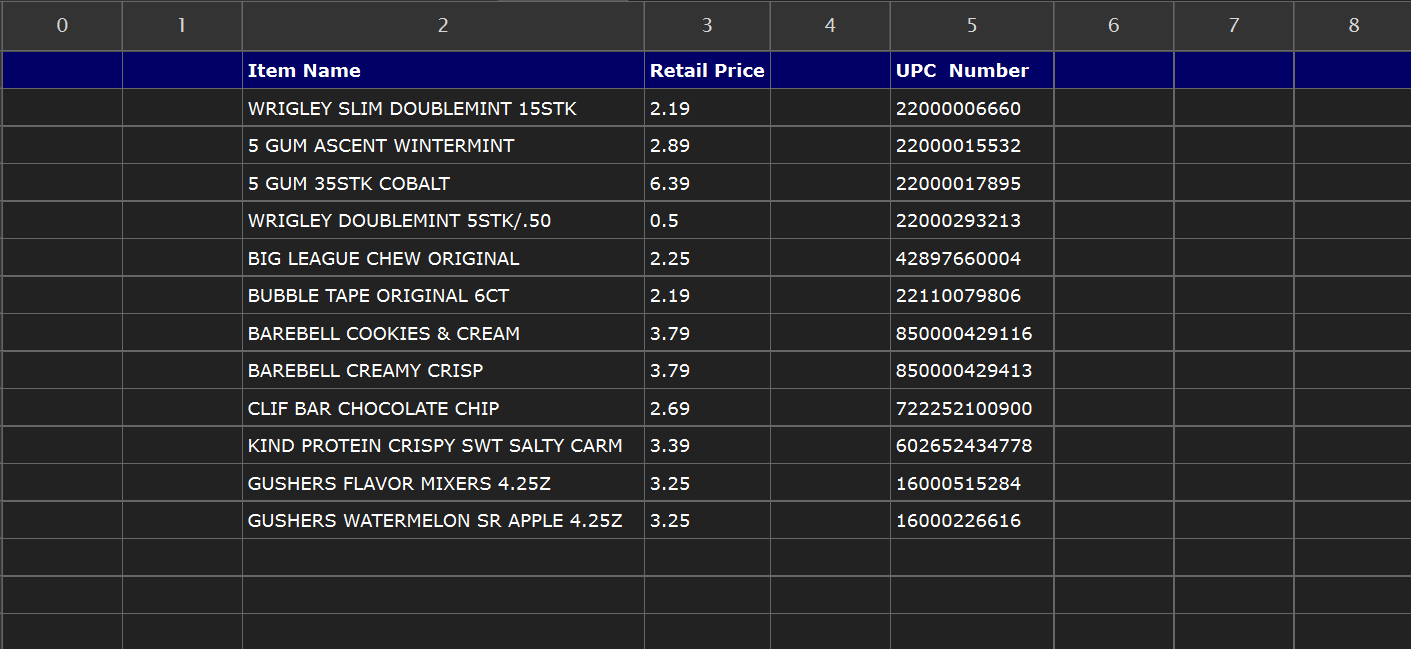Select 5 GUM ASCENT WINTERMINT cell
The height and width of the screenshot is (649, 1411).
click(443, 146)
